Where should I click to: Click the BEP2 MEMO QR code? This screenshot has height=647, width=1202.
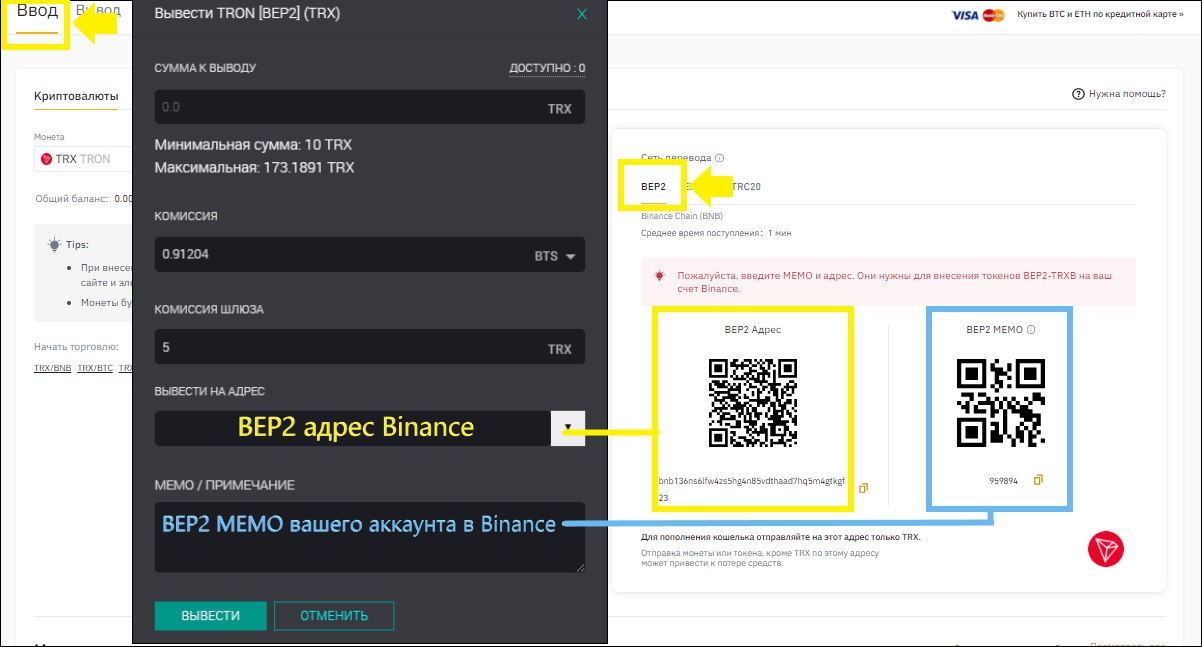(x=1001, y=403)
